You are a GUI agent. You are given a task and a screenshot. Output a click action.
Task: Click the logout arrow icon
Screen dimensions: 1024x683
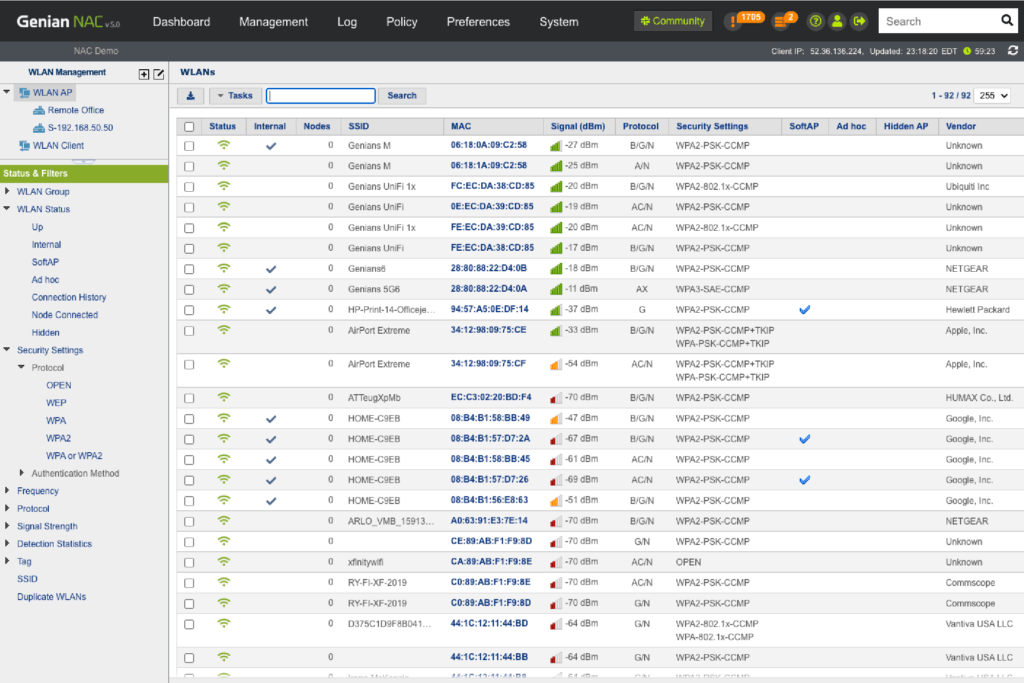coord(859,21)
